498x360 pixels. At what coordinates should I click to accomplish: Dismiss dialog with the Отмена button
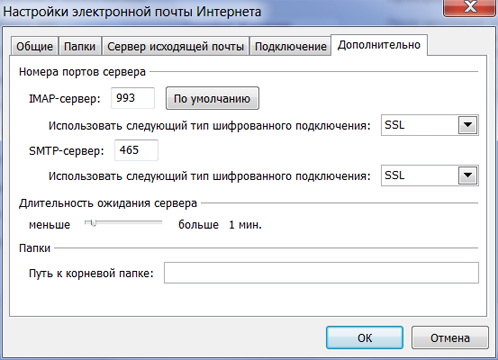point(450,338)
